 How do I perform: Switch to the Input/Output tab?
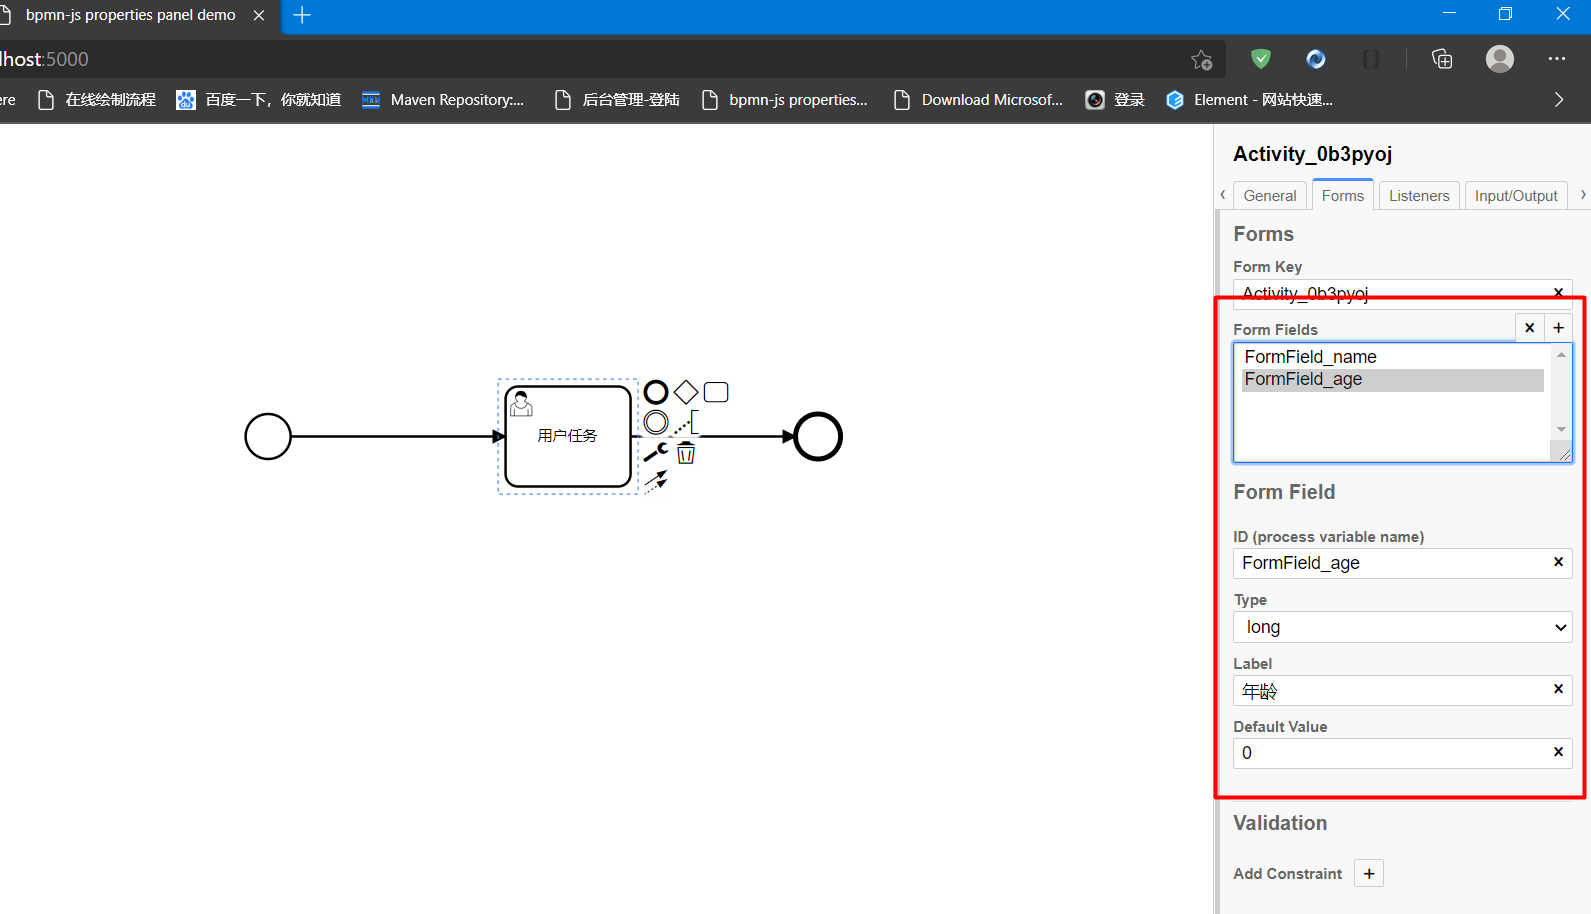[1516, 196]
